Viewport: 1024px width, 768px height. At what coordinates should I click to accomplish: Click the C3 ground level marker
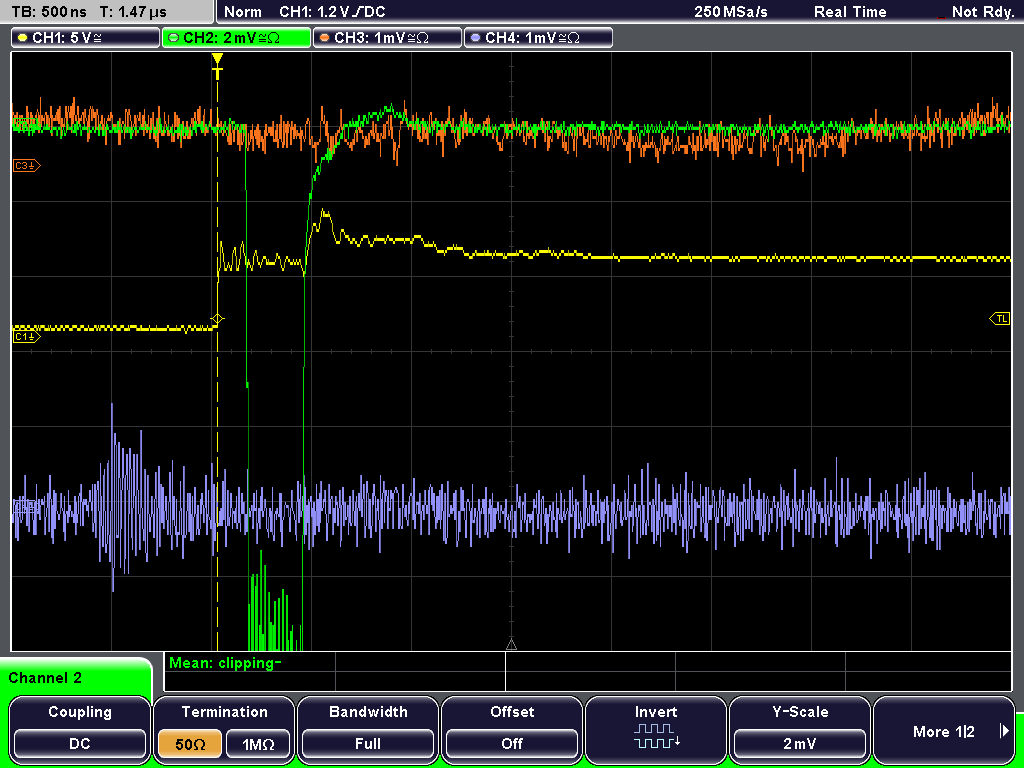point(27,166)
